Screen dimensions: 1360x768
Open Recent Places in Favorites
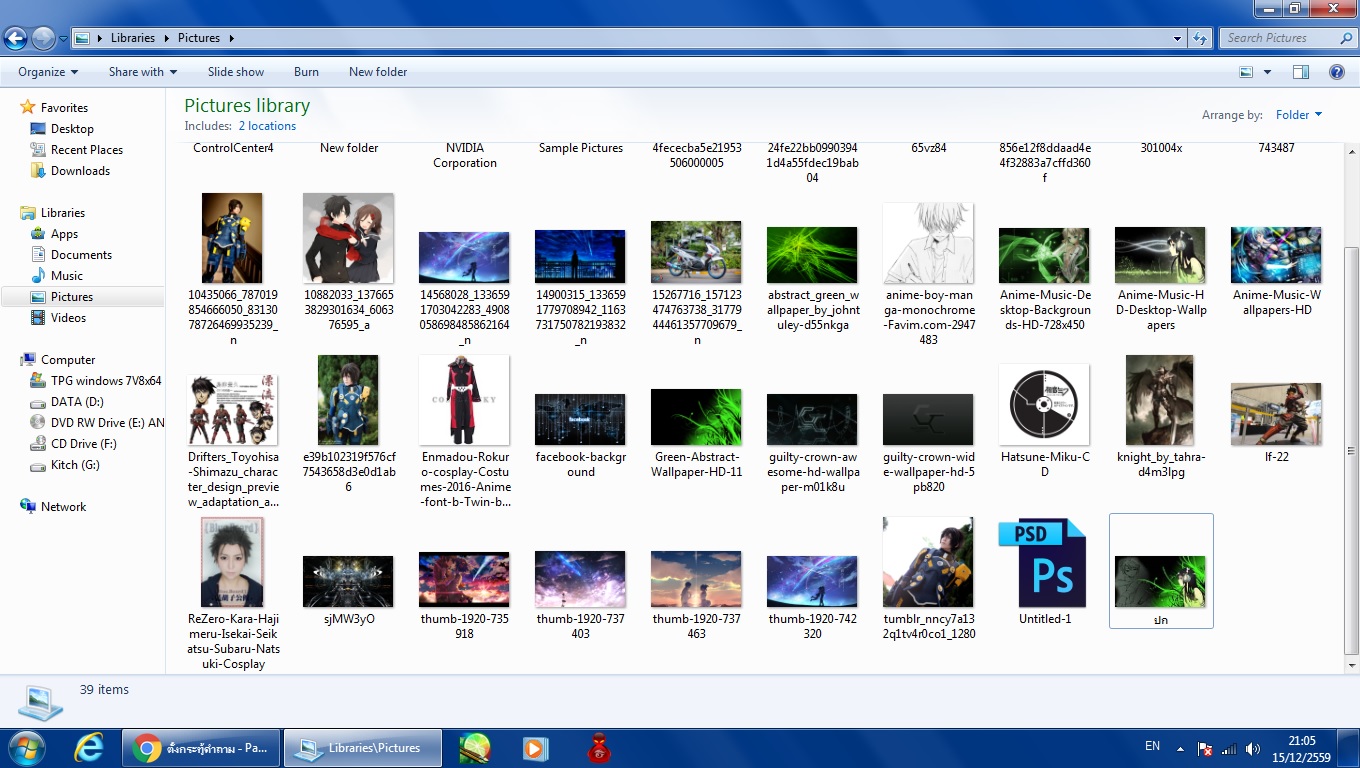87,150
